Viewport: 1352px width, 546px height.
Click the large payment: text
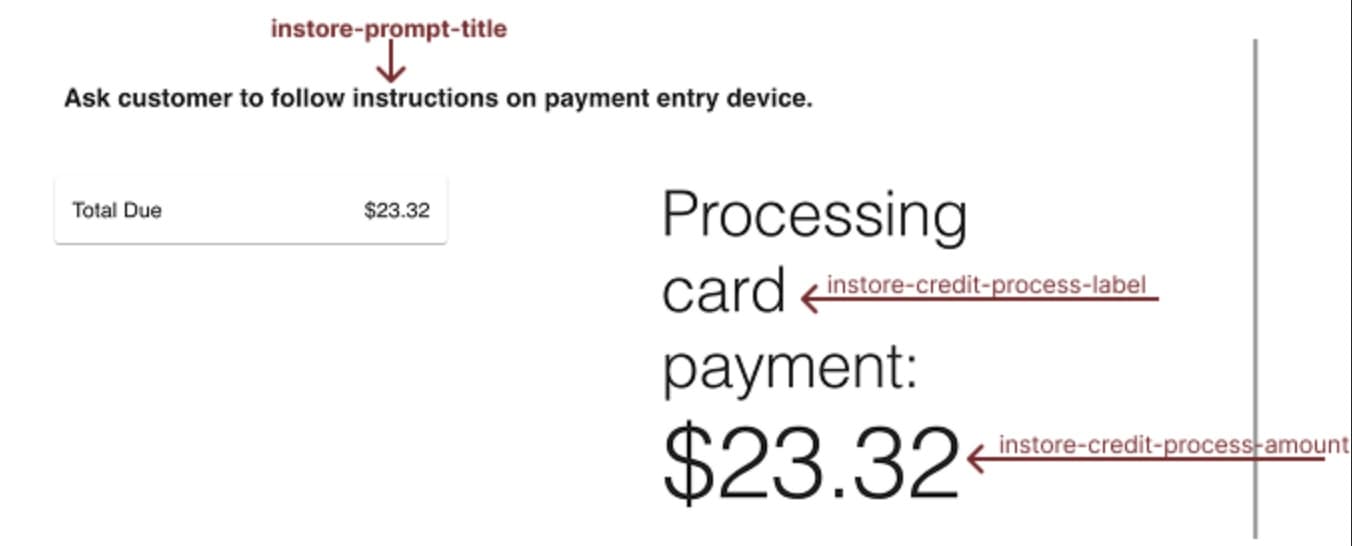[x=790, y=368]
